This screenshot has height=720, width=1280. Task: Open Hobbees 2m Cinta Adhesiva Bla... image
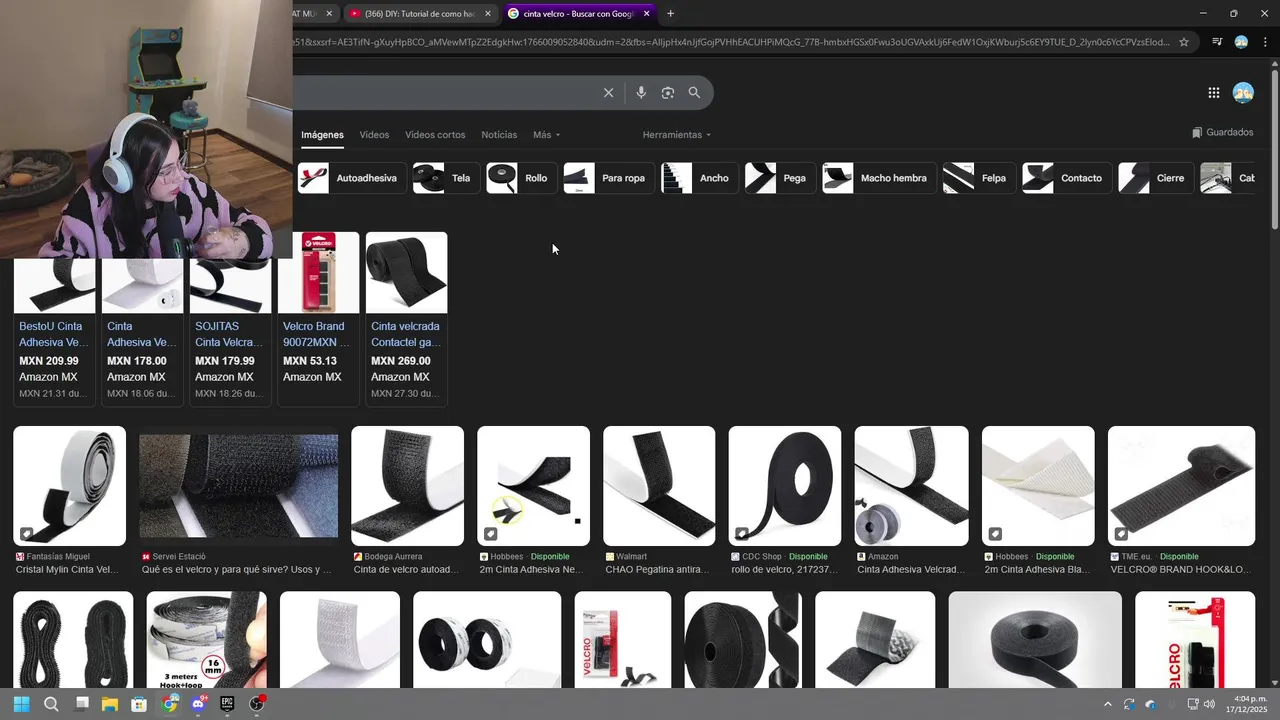(1038, 486)
